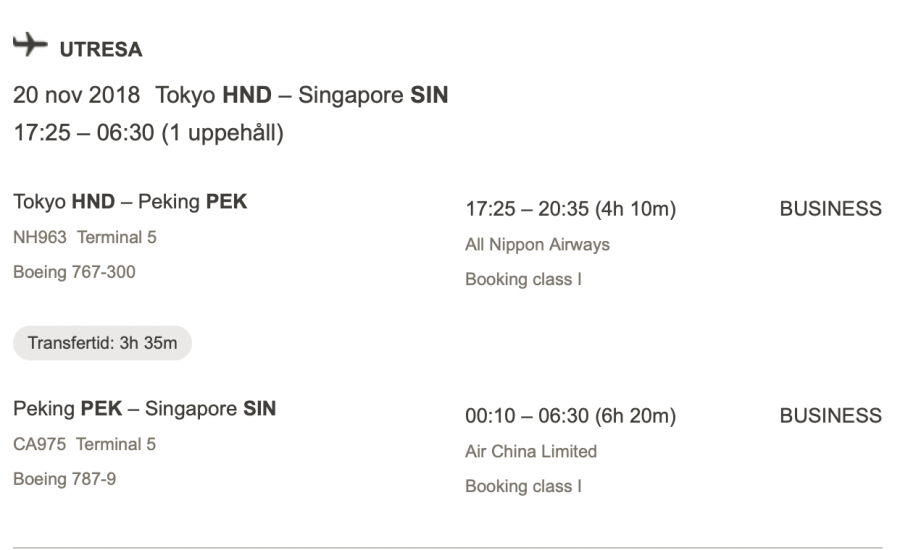
Task: Select the 20 nov 2018 date text
Action: pyautogui.click(x=77, y=96)
